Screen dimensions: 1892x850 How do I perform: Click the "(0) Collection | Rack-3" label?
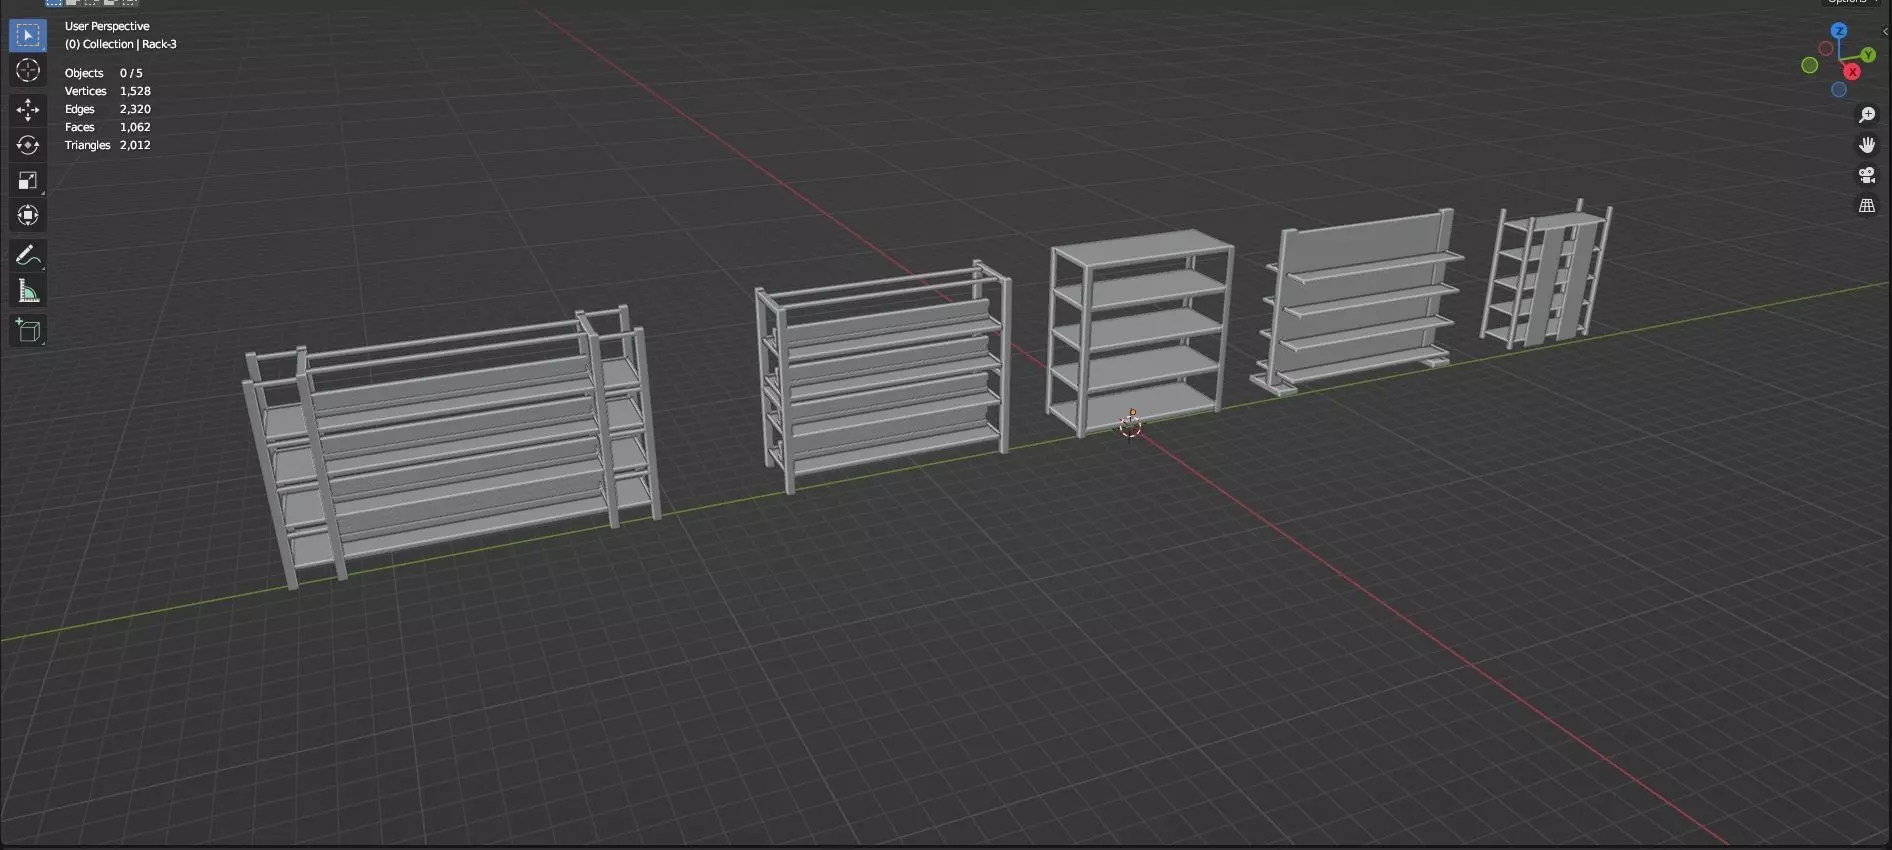[121, 44]
